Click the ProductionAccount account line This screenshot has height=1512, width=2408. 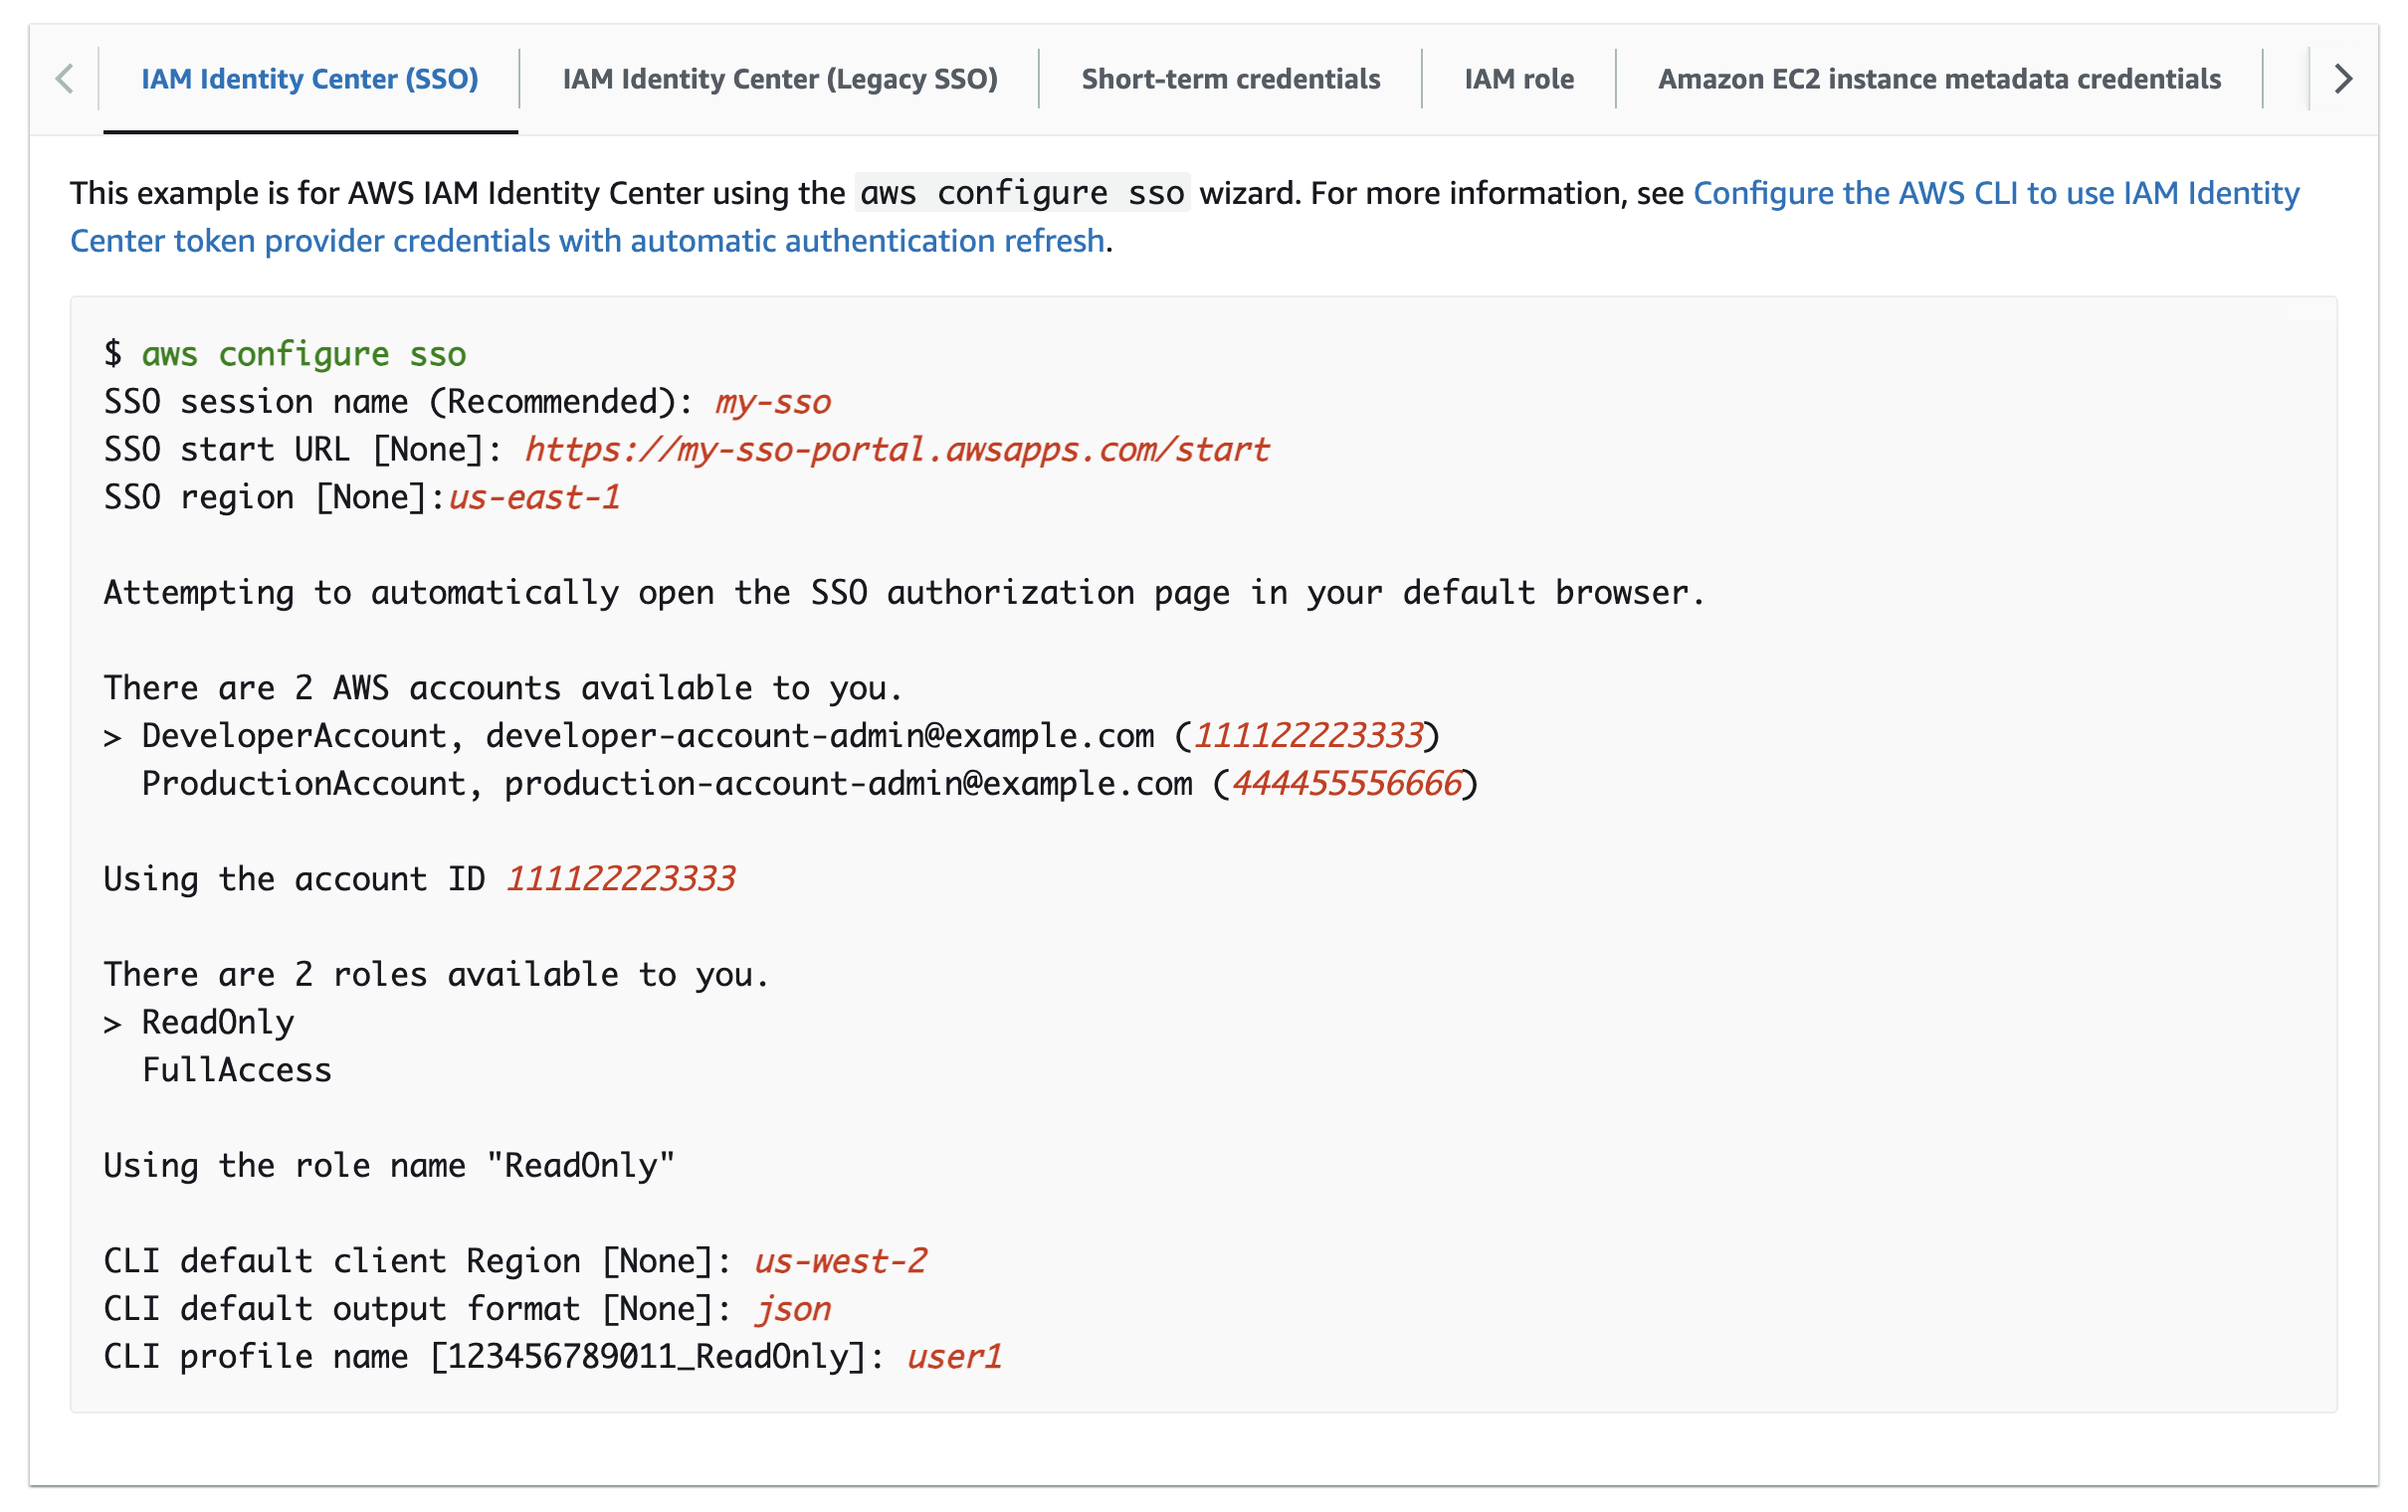click(809, 784)
